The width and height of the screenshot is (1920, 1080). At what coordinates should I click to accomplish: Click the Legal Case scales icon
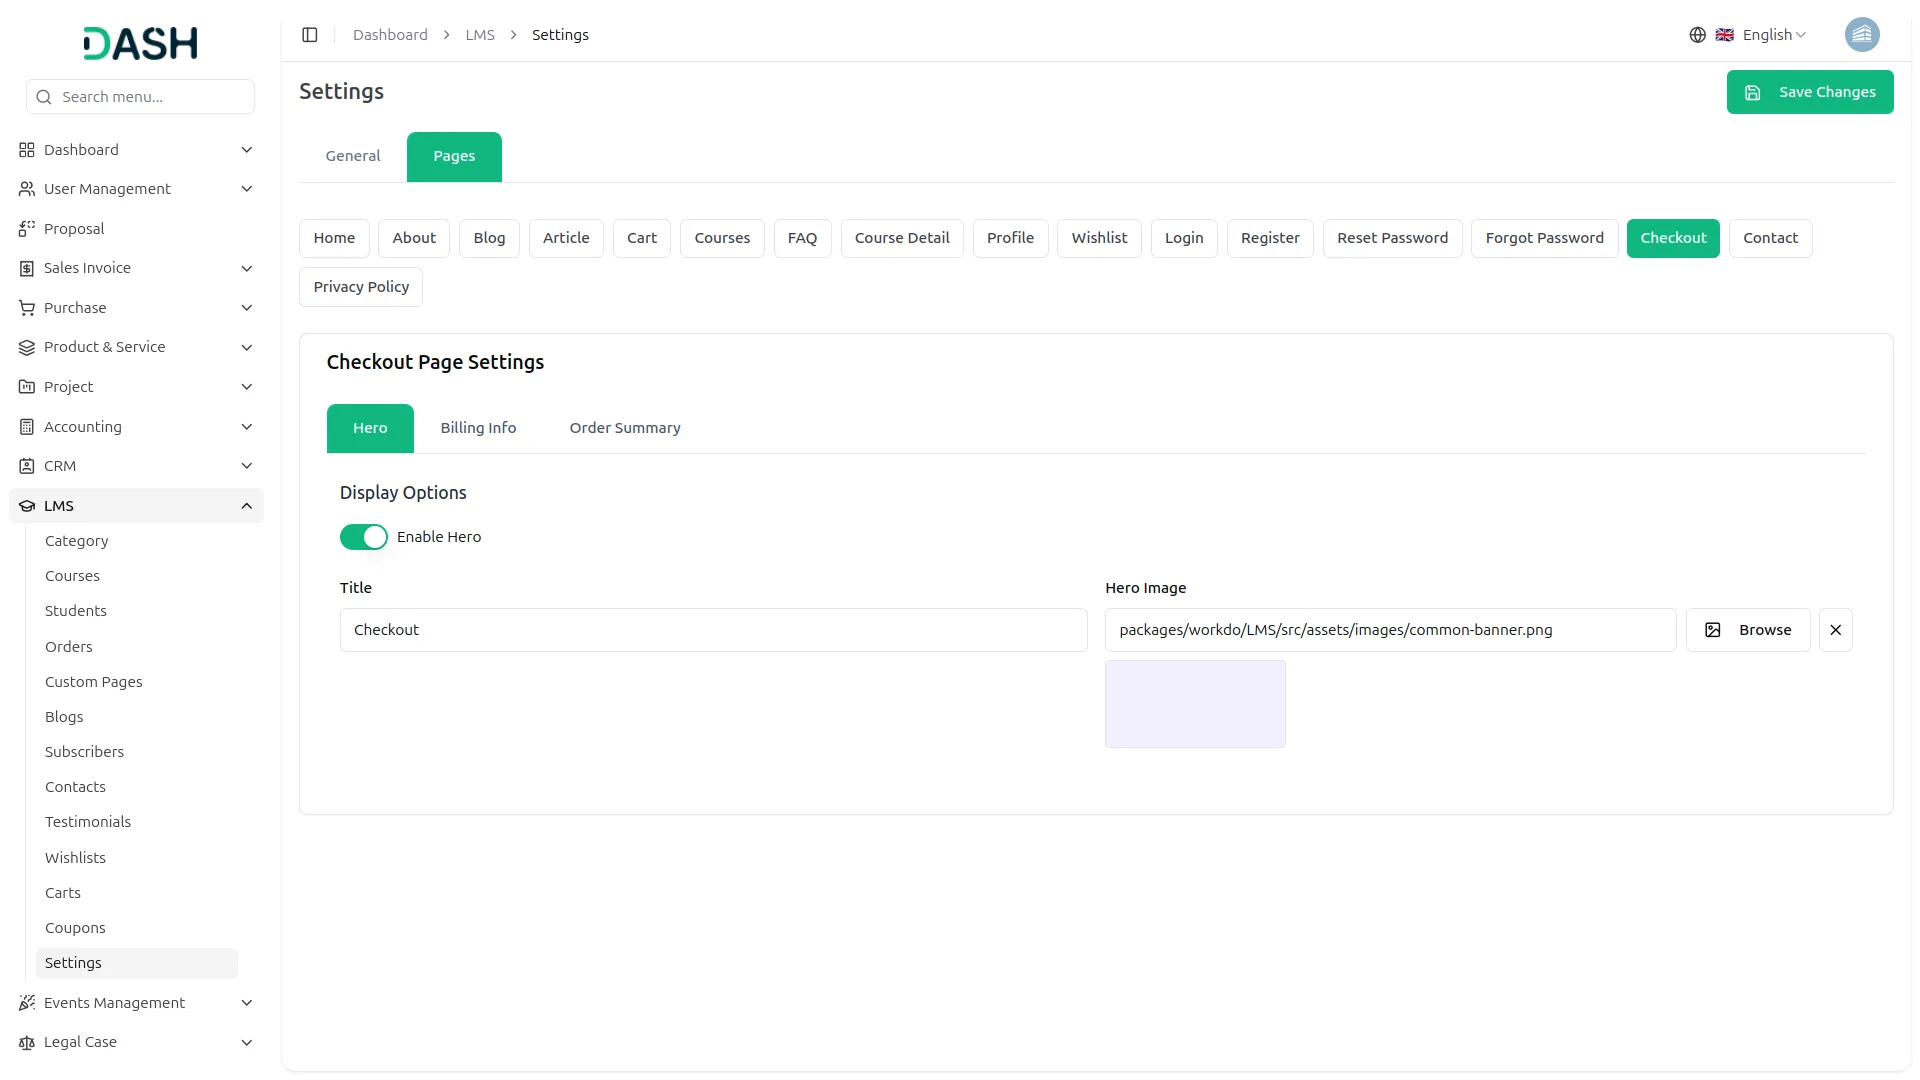[27, 1042]
